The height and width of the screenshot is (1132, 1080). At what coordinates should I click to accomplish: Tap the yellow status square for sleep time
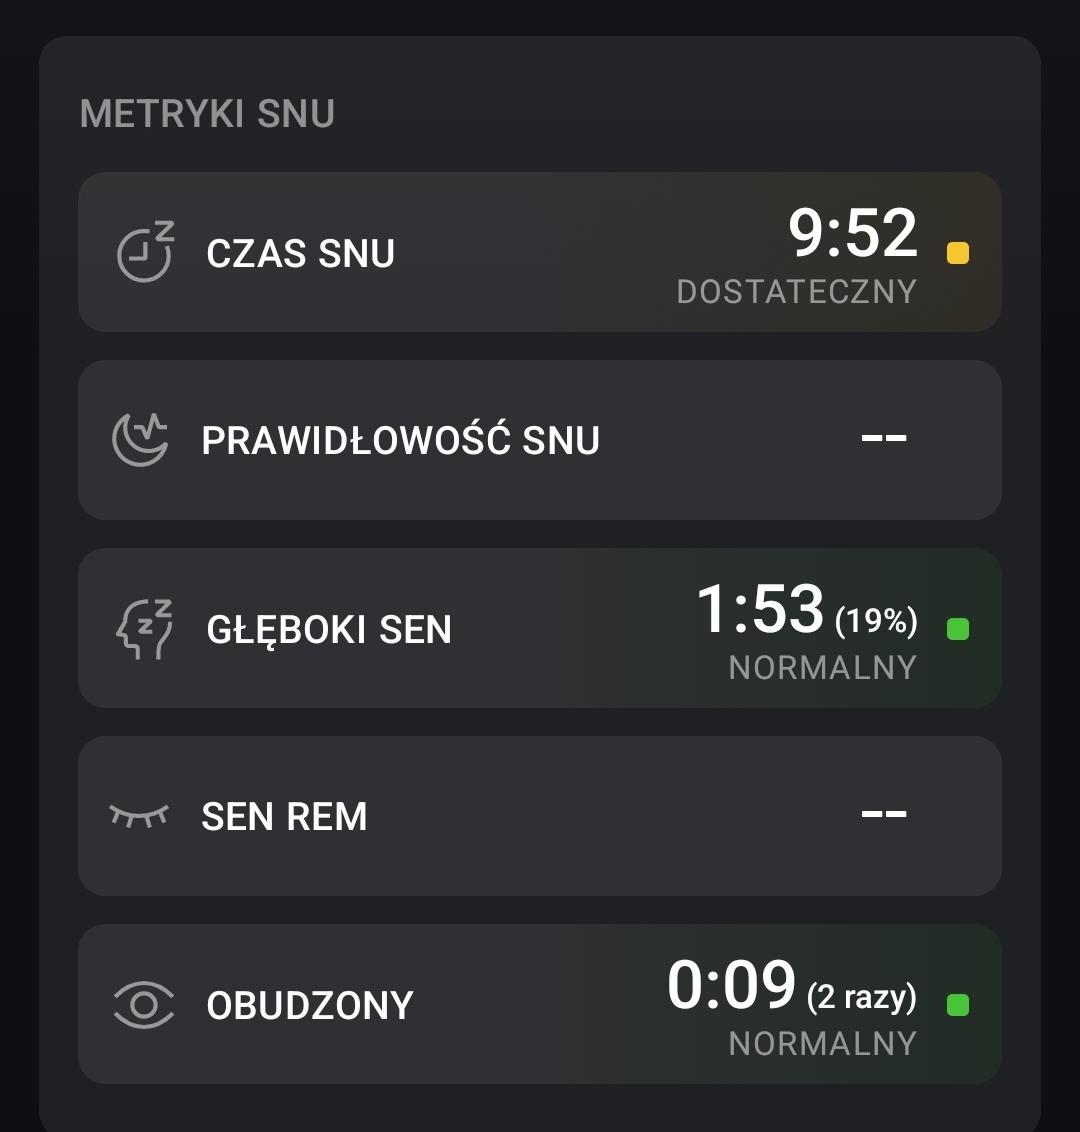[957, 253]
